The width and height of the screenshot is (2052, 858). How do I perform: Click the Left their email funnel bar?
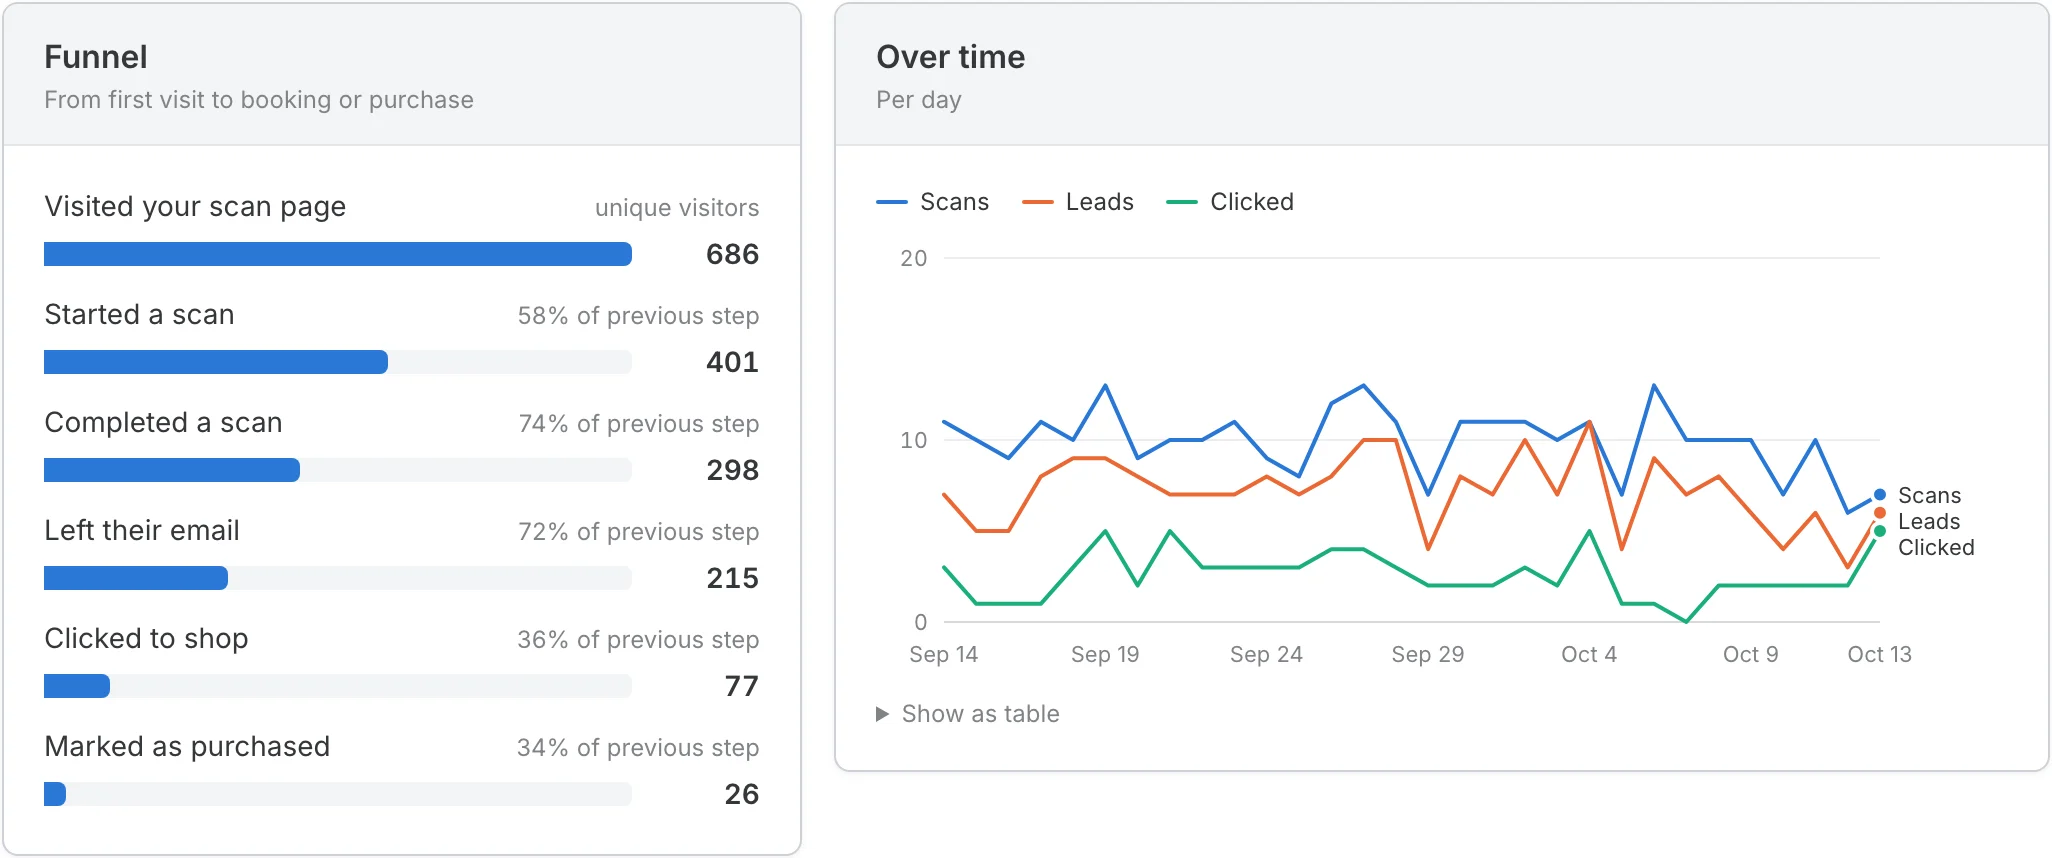tap(338, 578)
